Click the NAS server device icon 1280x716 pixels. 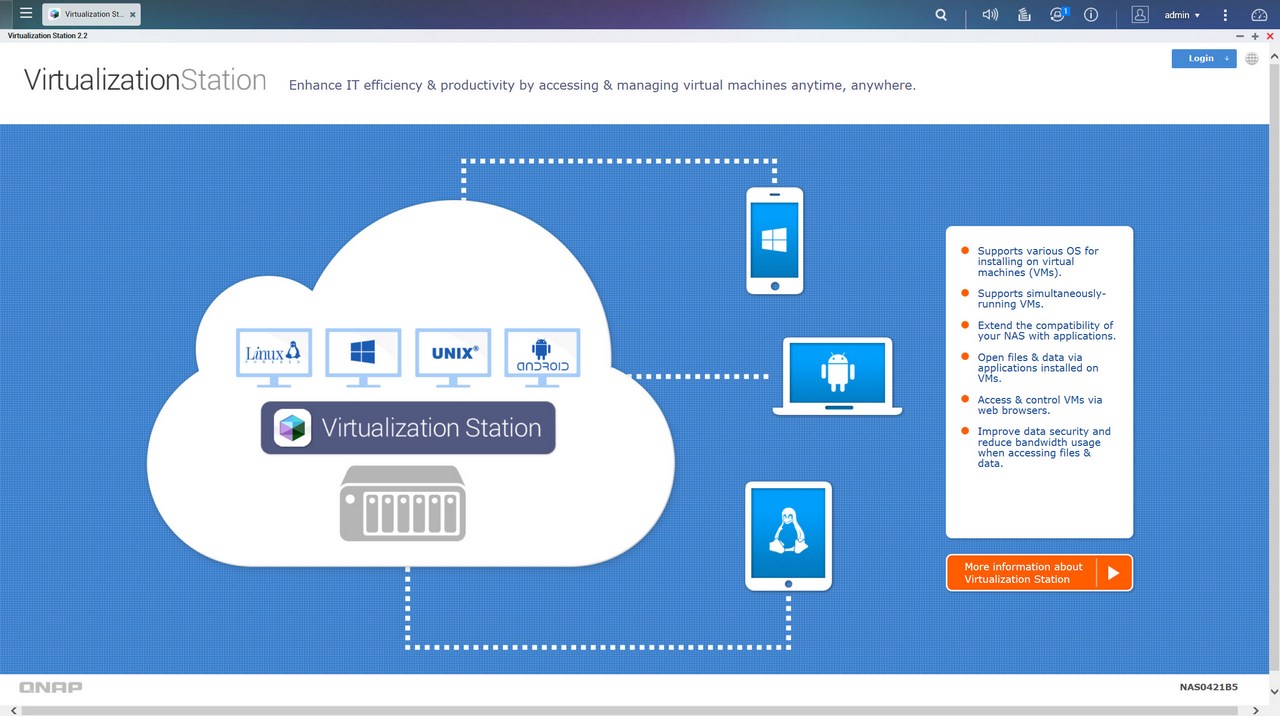pos(403,503)
